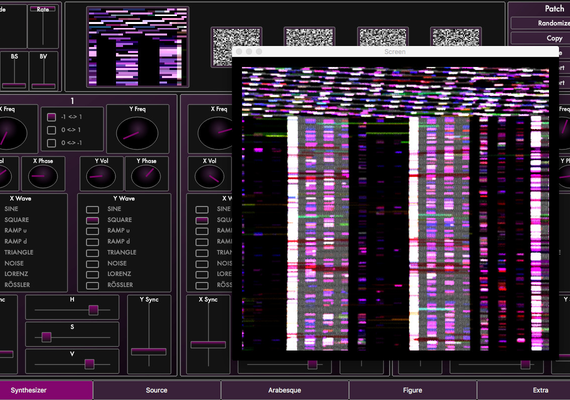Click the second oscillator's X Vol knob
Viewport: 570px width, 400px height.
coord(209,176)
